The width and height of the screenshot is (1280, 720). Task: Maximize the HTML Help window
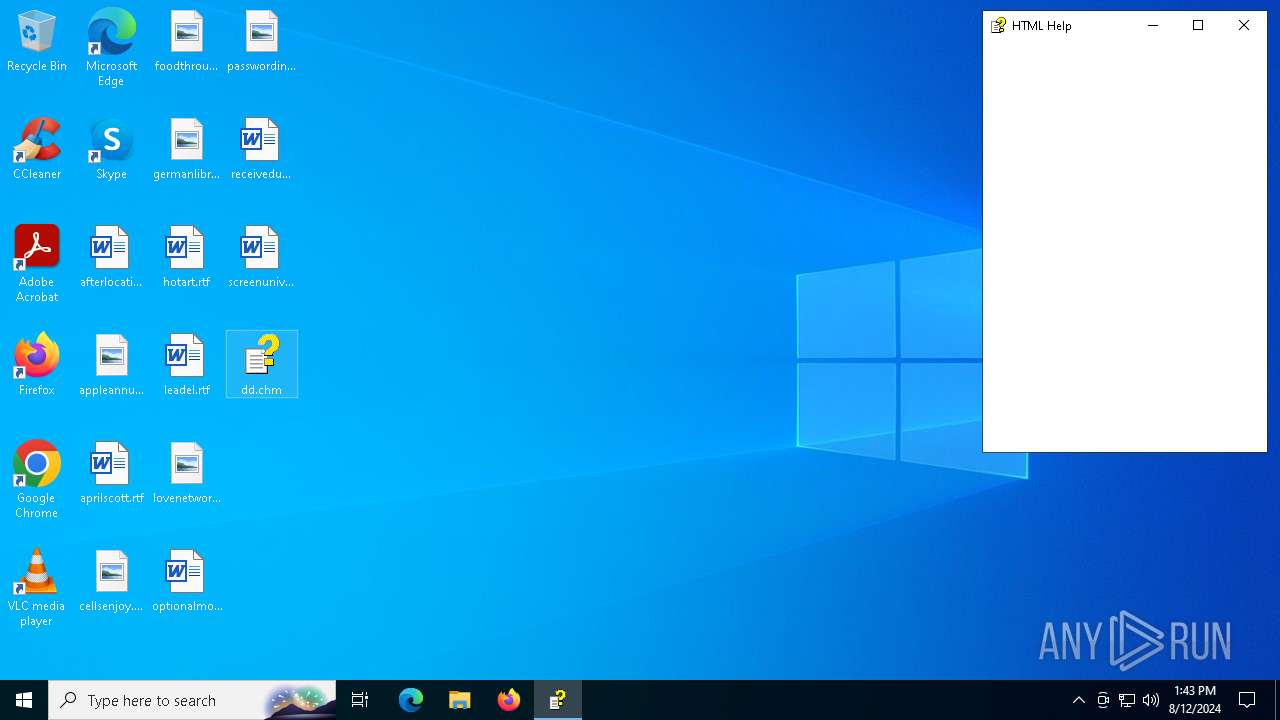(x=1198, y=26)
